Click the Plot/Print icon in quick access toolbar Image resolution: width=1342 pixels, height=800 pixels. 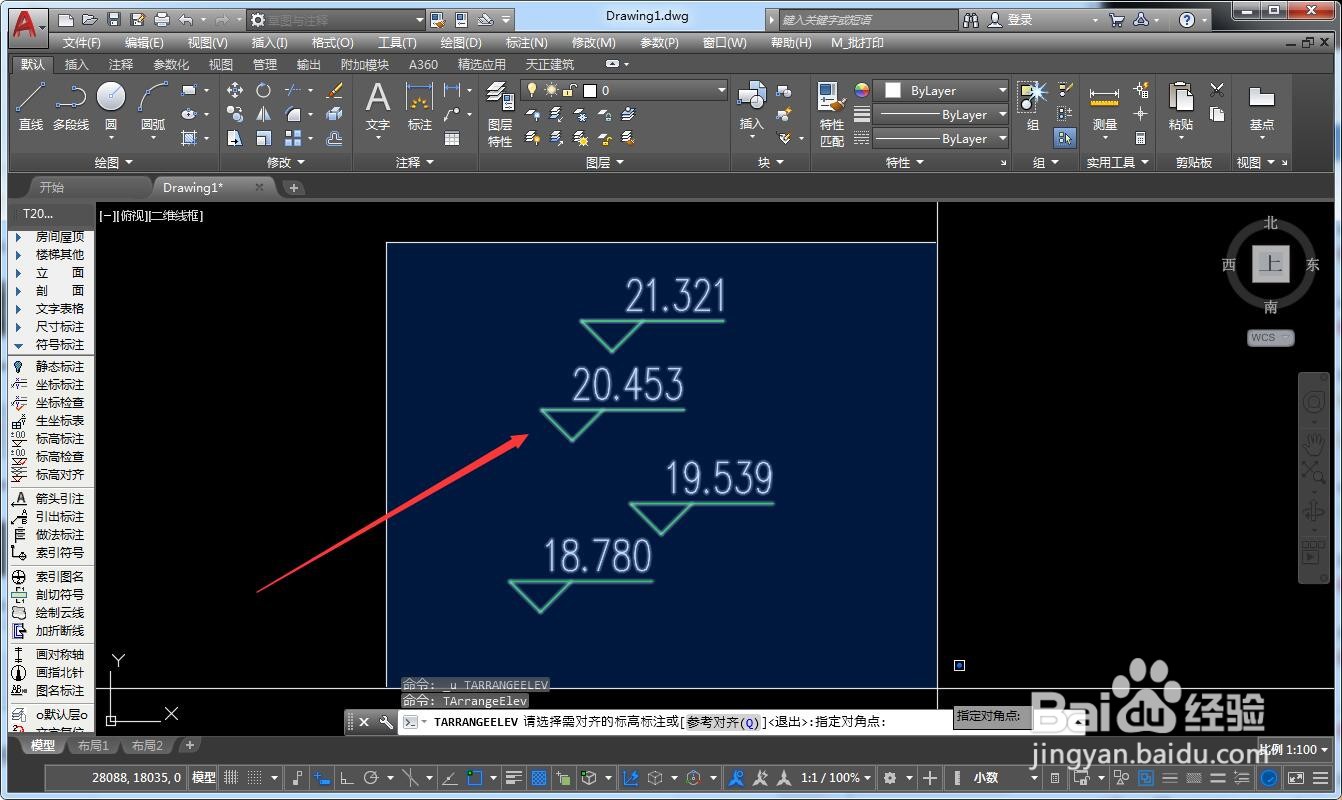pyautogui.click(x=162, y=19)
